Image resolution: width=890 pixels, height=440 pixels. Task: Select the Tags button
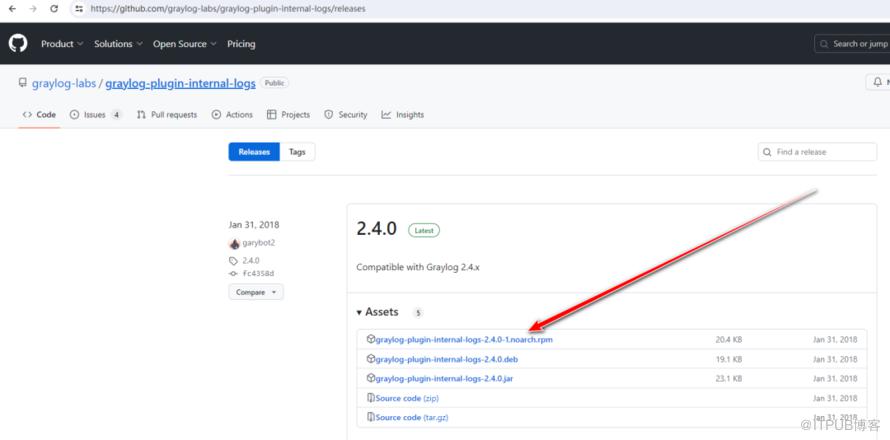pos(297,152)
